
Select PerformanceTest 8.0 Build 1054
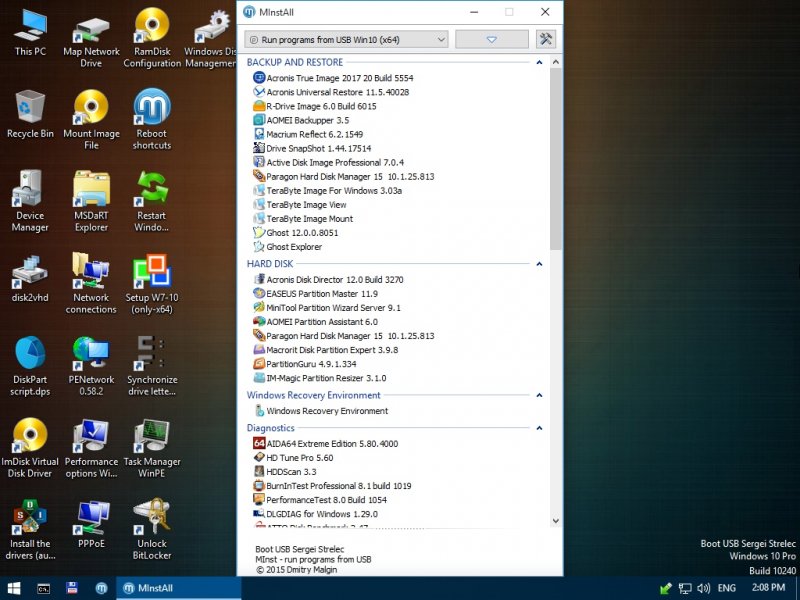[320, 499]
